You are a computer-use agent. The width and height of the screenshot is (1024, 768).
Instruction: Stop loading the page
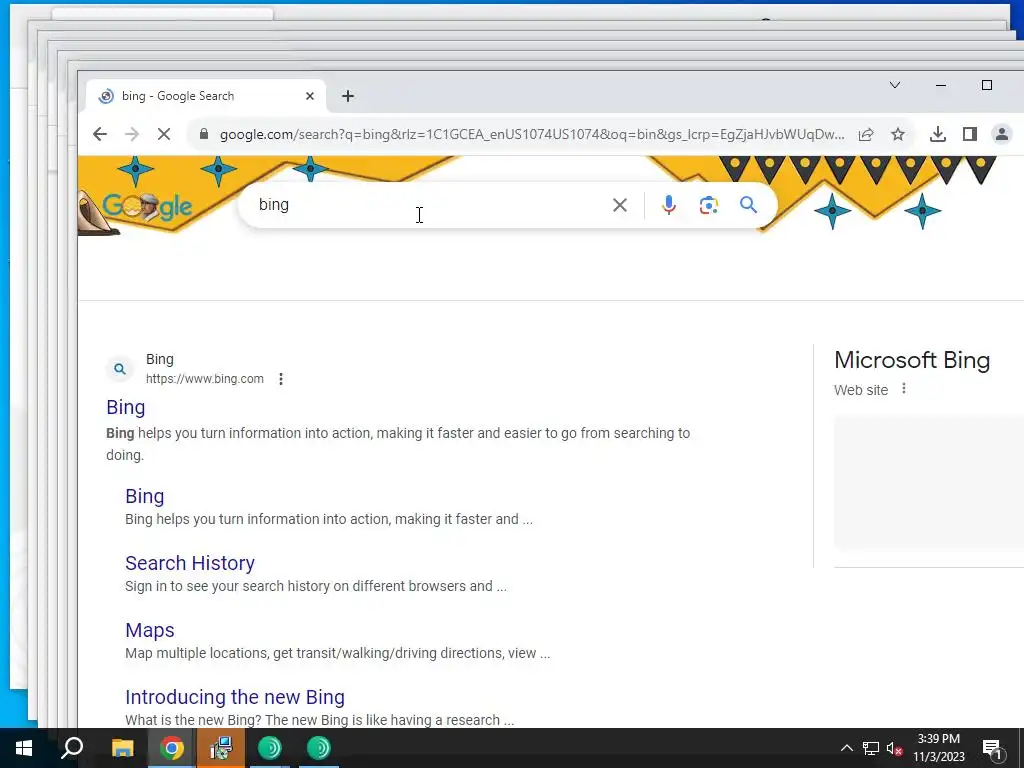(x=163, y=135)
